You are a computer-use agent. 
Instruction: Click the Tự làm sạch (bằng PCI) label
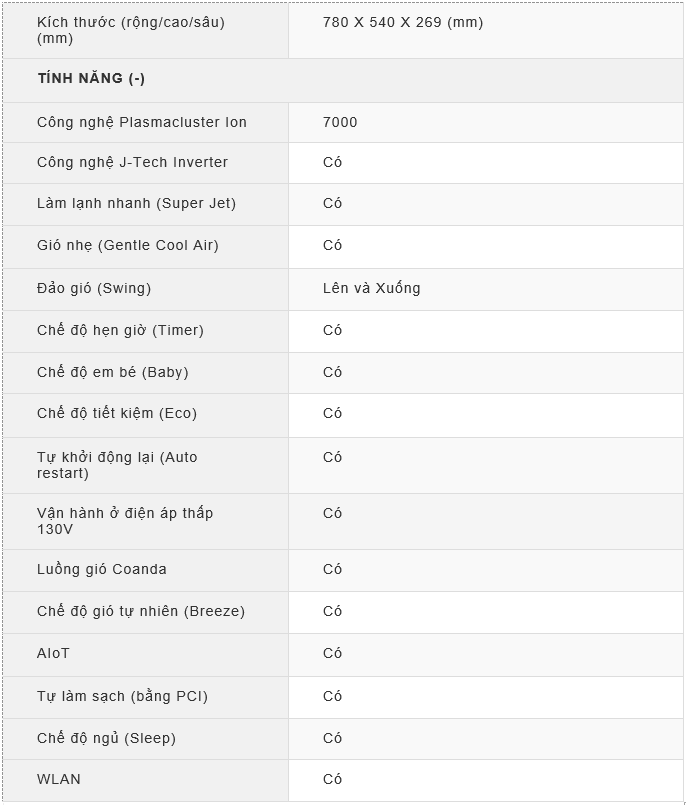pyautogui.click(x=122, y=696)
